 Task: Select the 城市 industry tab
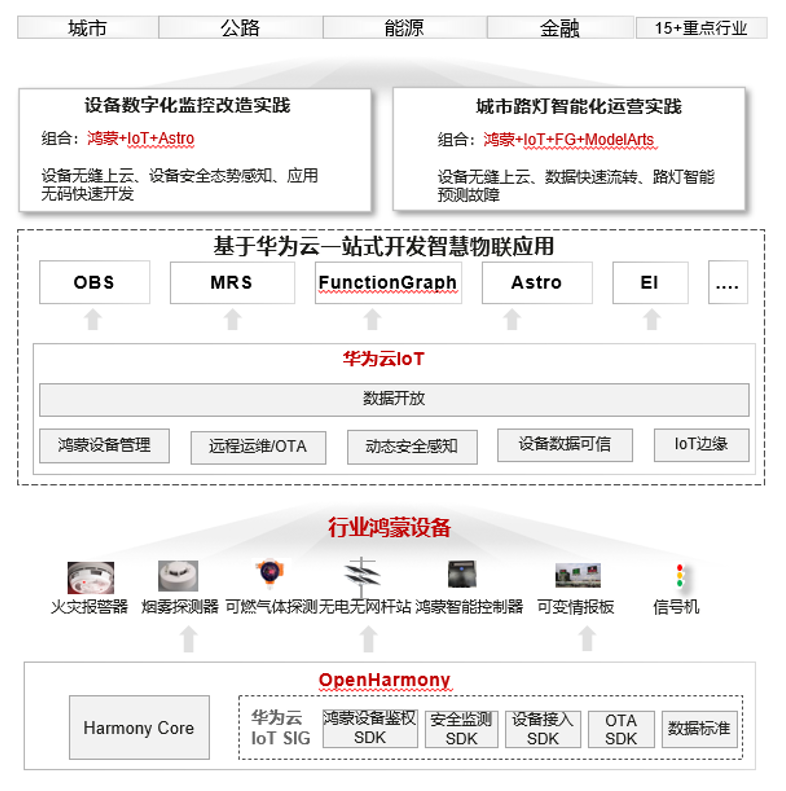click(88, 27)
